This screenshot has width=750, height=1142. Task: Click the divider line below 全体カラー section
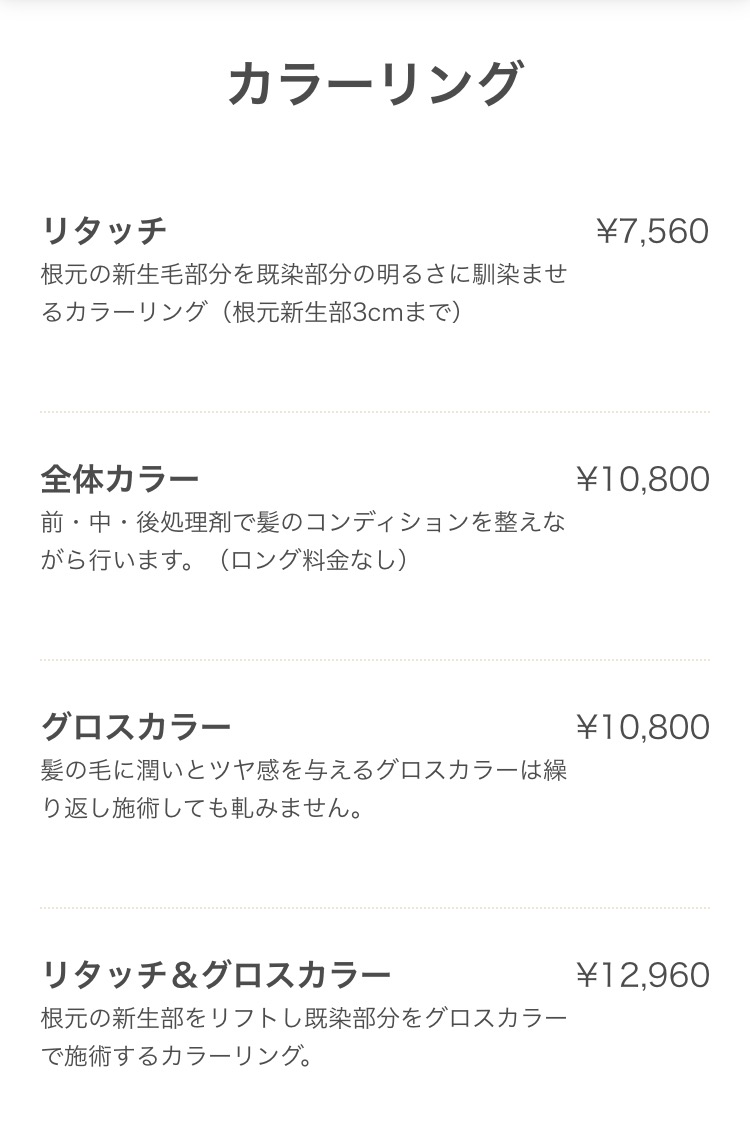click(374, 660)
